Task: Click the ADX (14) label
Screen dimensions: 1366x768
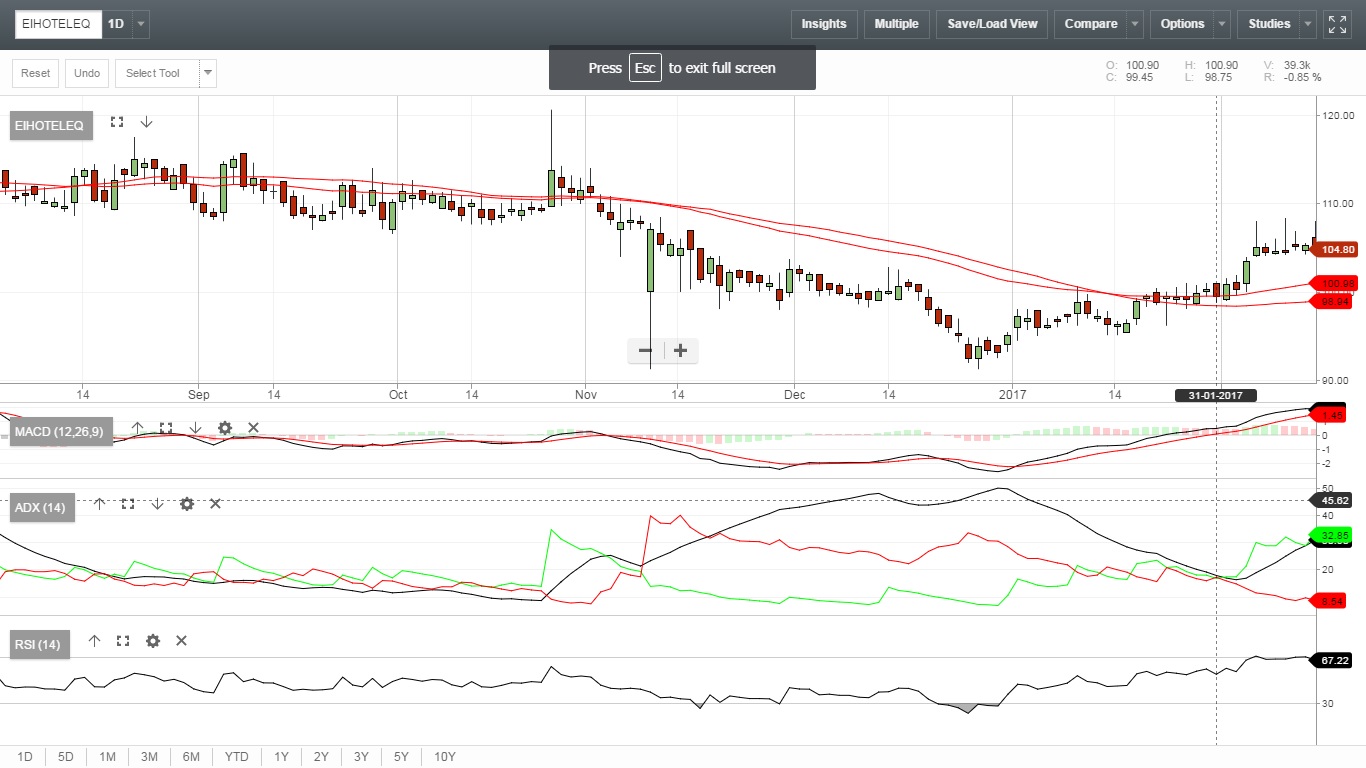Action: [42, 508]
